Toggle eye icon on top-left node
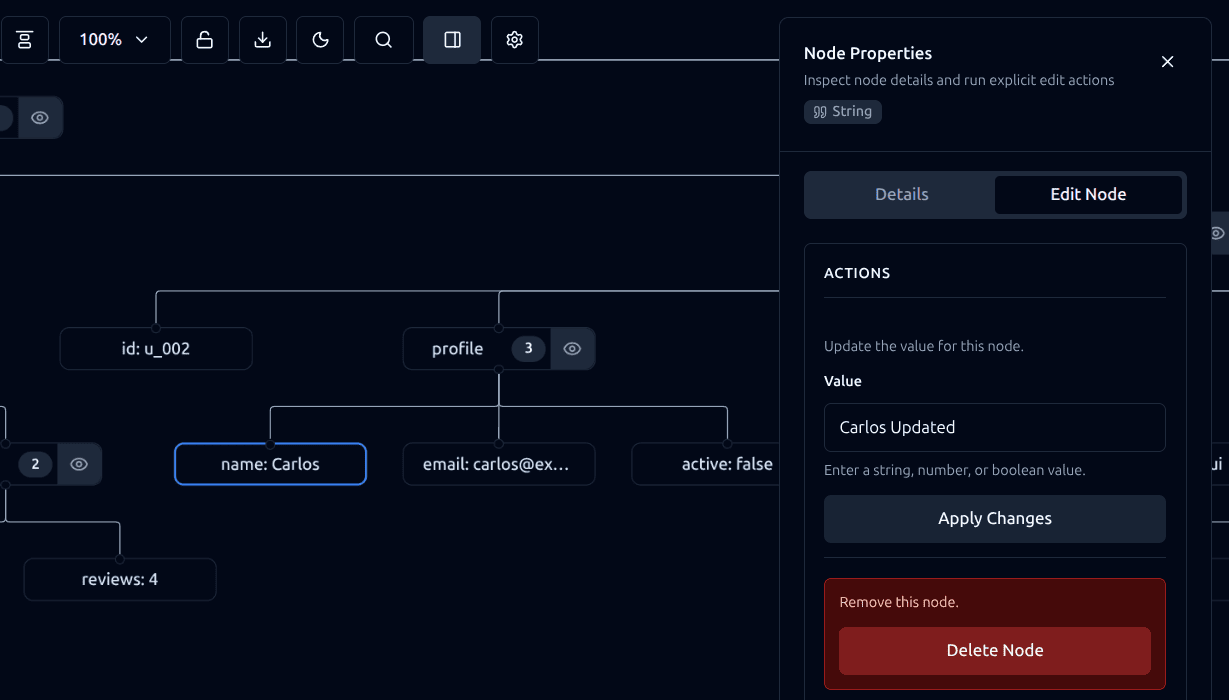Screen dimensions: 1229x700 [39, 117]
